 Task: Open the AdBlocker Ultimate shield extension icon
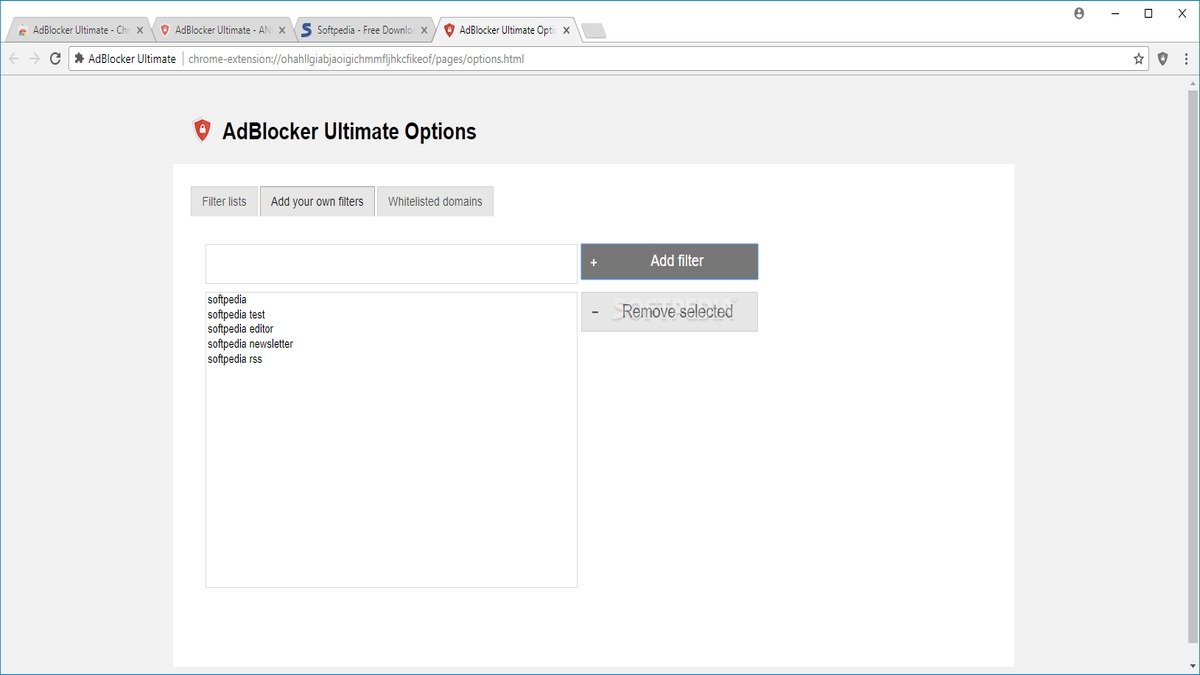point(1163,59)
